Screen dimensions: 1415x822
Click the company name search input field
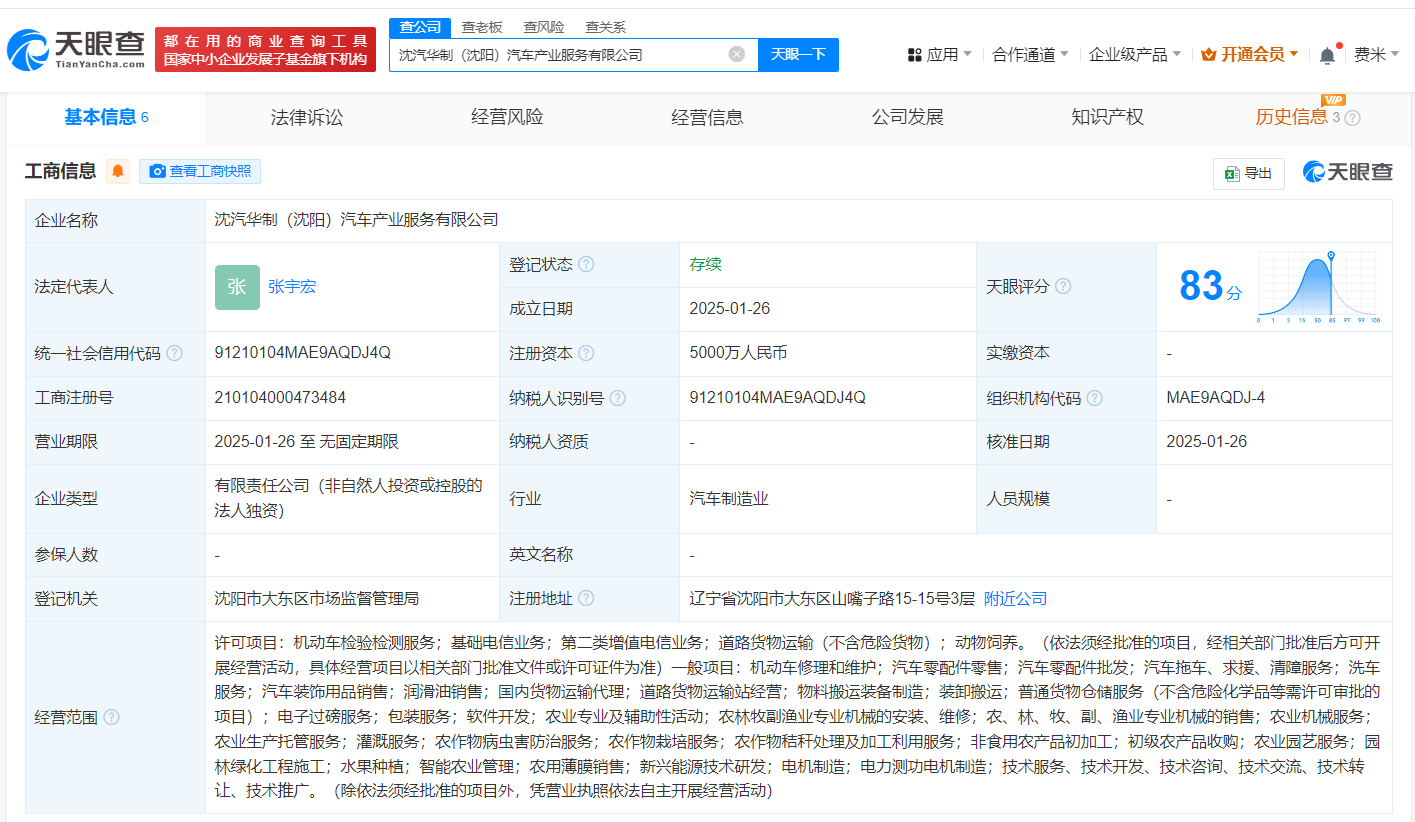click(560, 55)
